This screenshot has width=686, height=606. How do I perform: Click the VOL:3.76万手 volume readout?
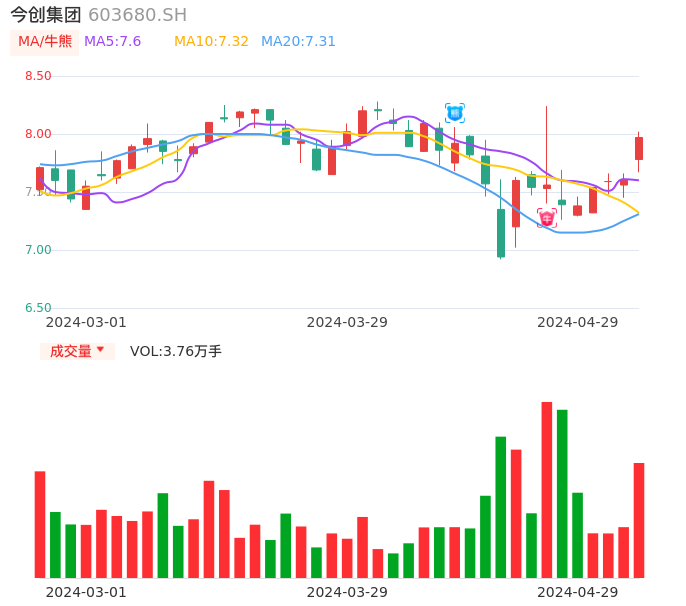pos(176,351)
